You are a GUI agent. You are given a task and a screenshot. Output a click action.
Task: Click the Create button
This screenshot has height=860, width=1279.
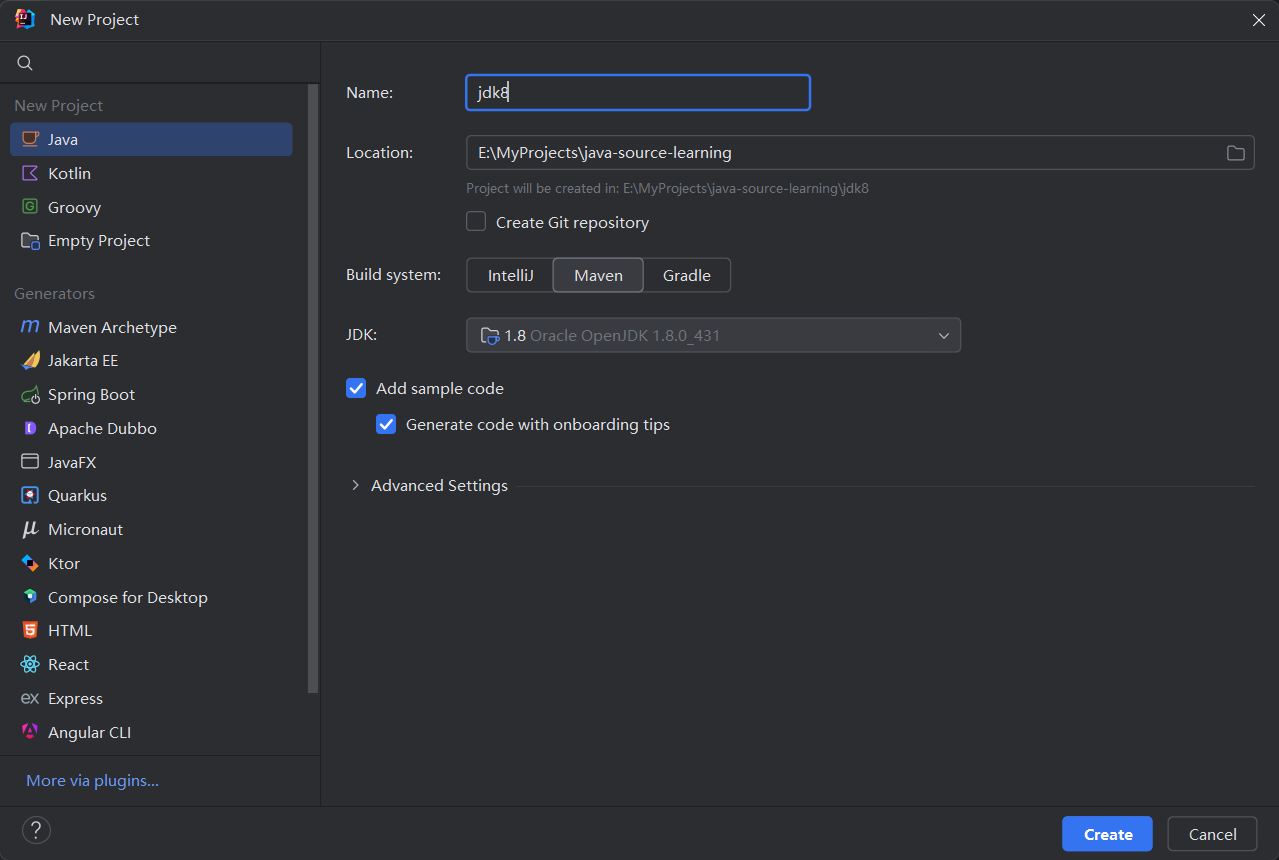click(1107, 834)
